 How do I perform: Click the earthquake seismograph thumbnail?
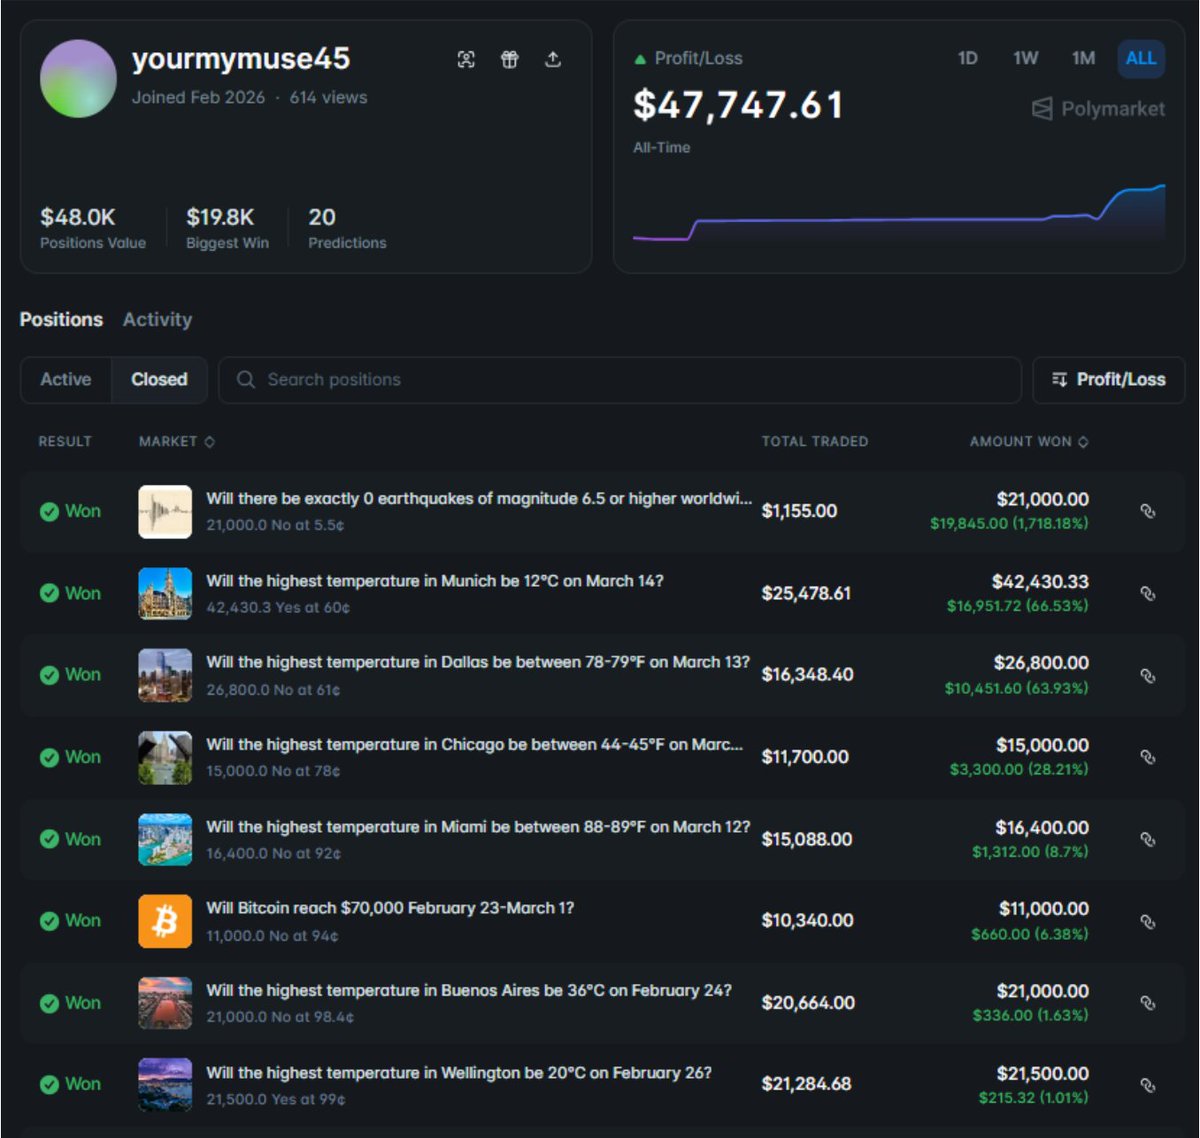[x=165, y=511]
